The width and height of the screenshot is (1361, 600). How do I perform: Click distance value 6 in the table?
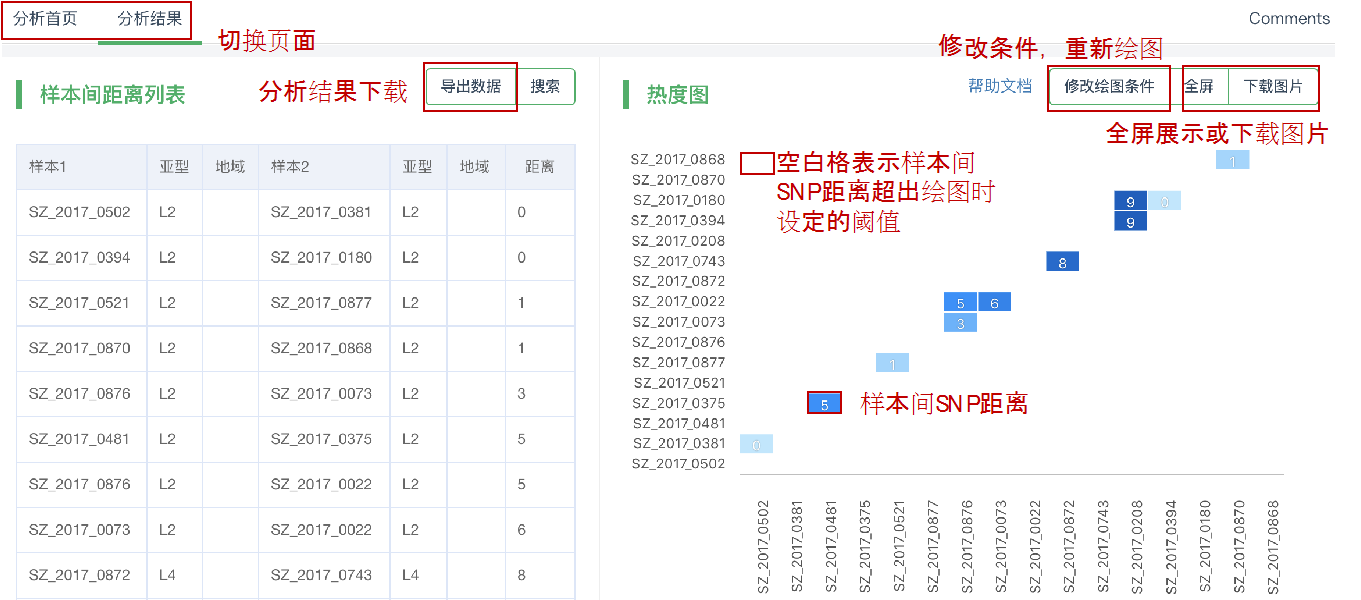click(x=522, y=529)
